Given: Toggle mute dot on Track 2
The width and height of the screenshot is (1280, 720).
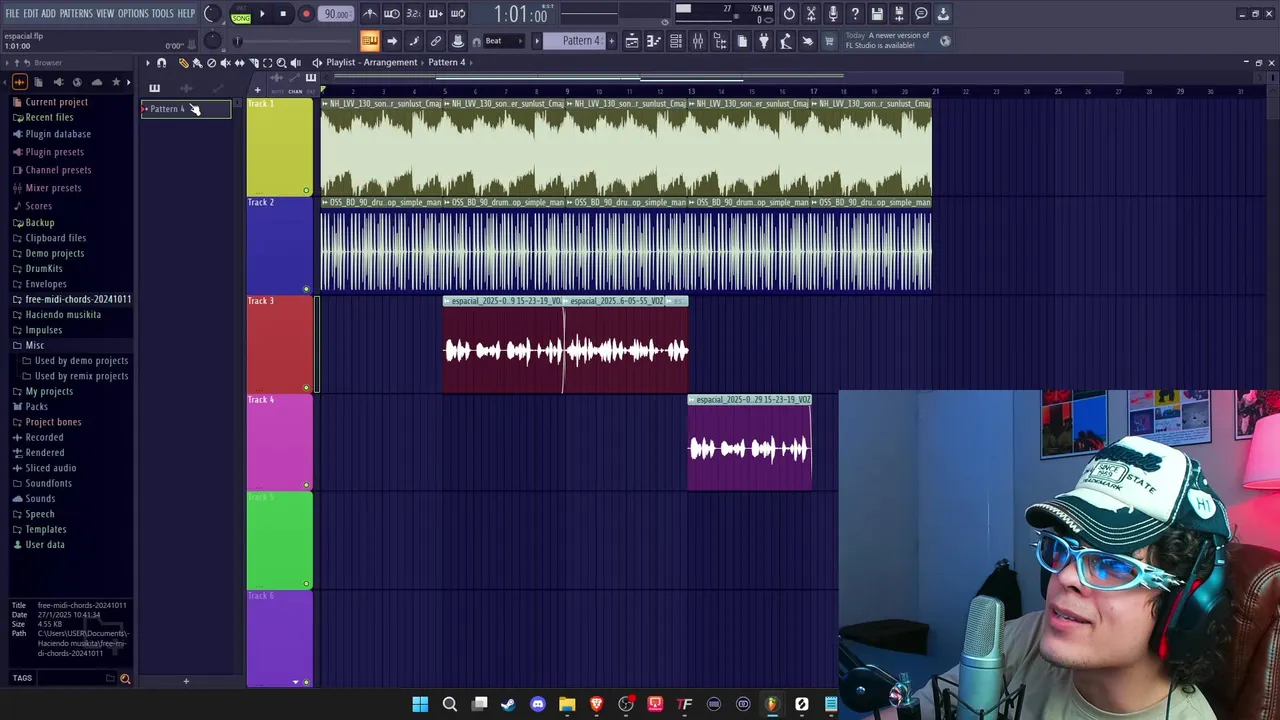Looking at the screenshot, I should [x=307, y=289].
